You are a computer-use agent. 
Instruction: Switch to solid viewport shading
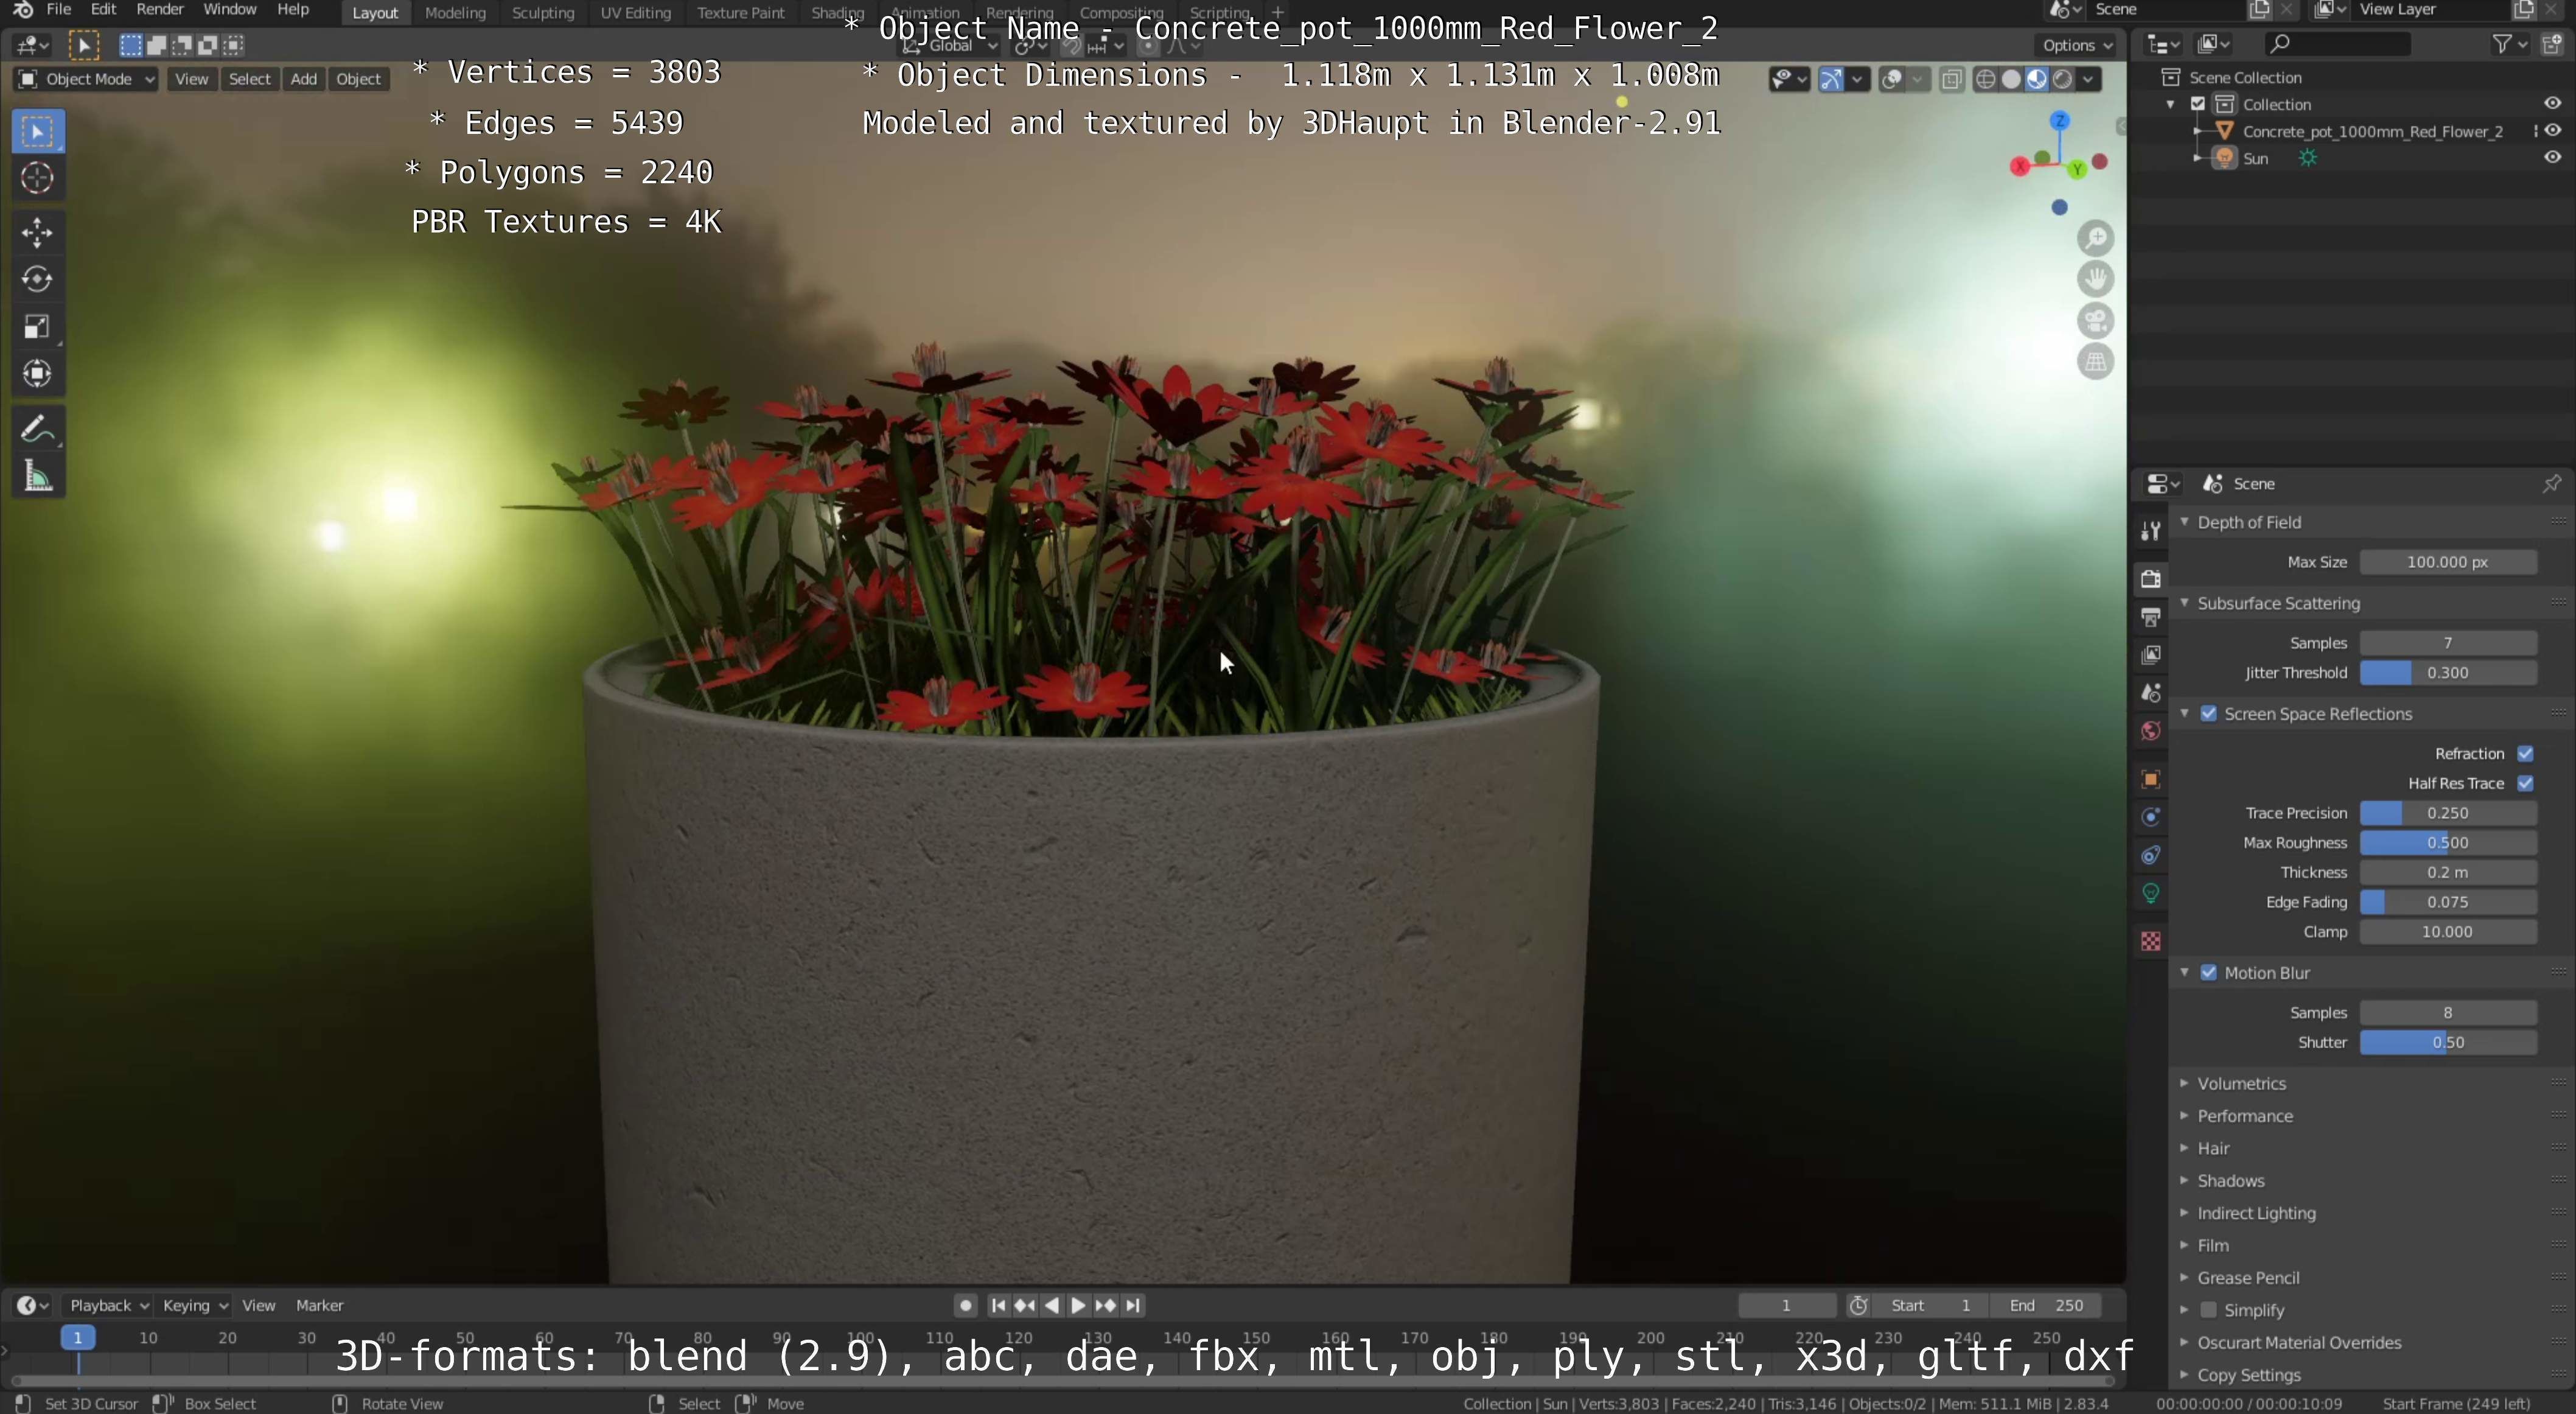pos(2011,80)
